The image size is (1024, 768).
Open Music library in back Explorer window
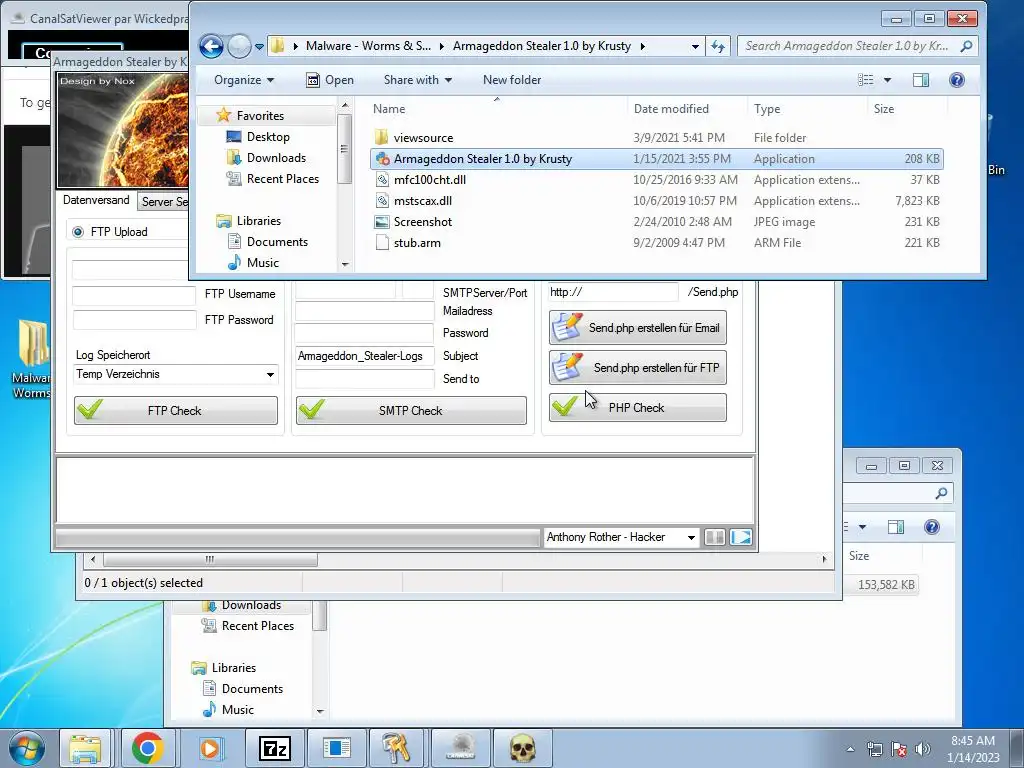[x=238, y=709]
